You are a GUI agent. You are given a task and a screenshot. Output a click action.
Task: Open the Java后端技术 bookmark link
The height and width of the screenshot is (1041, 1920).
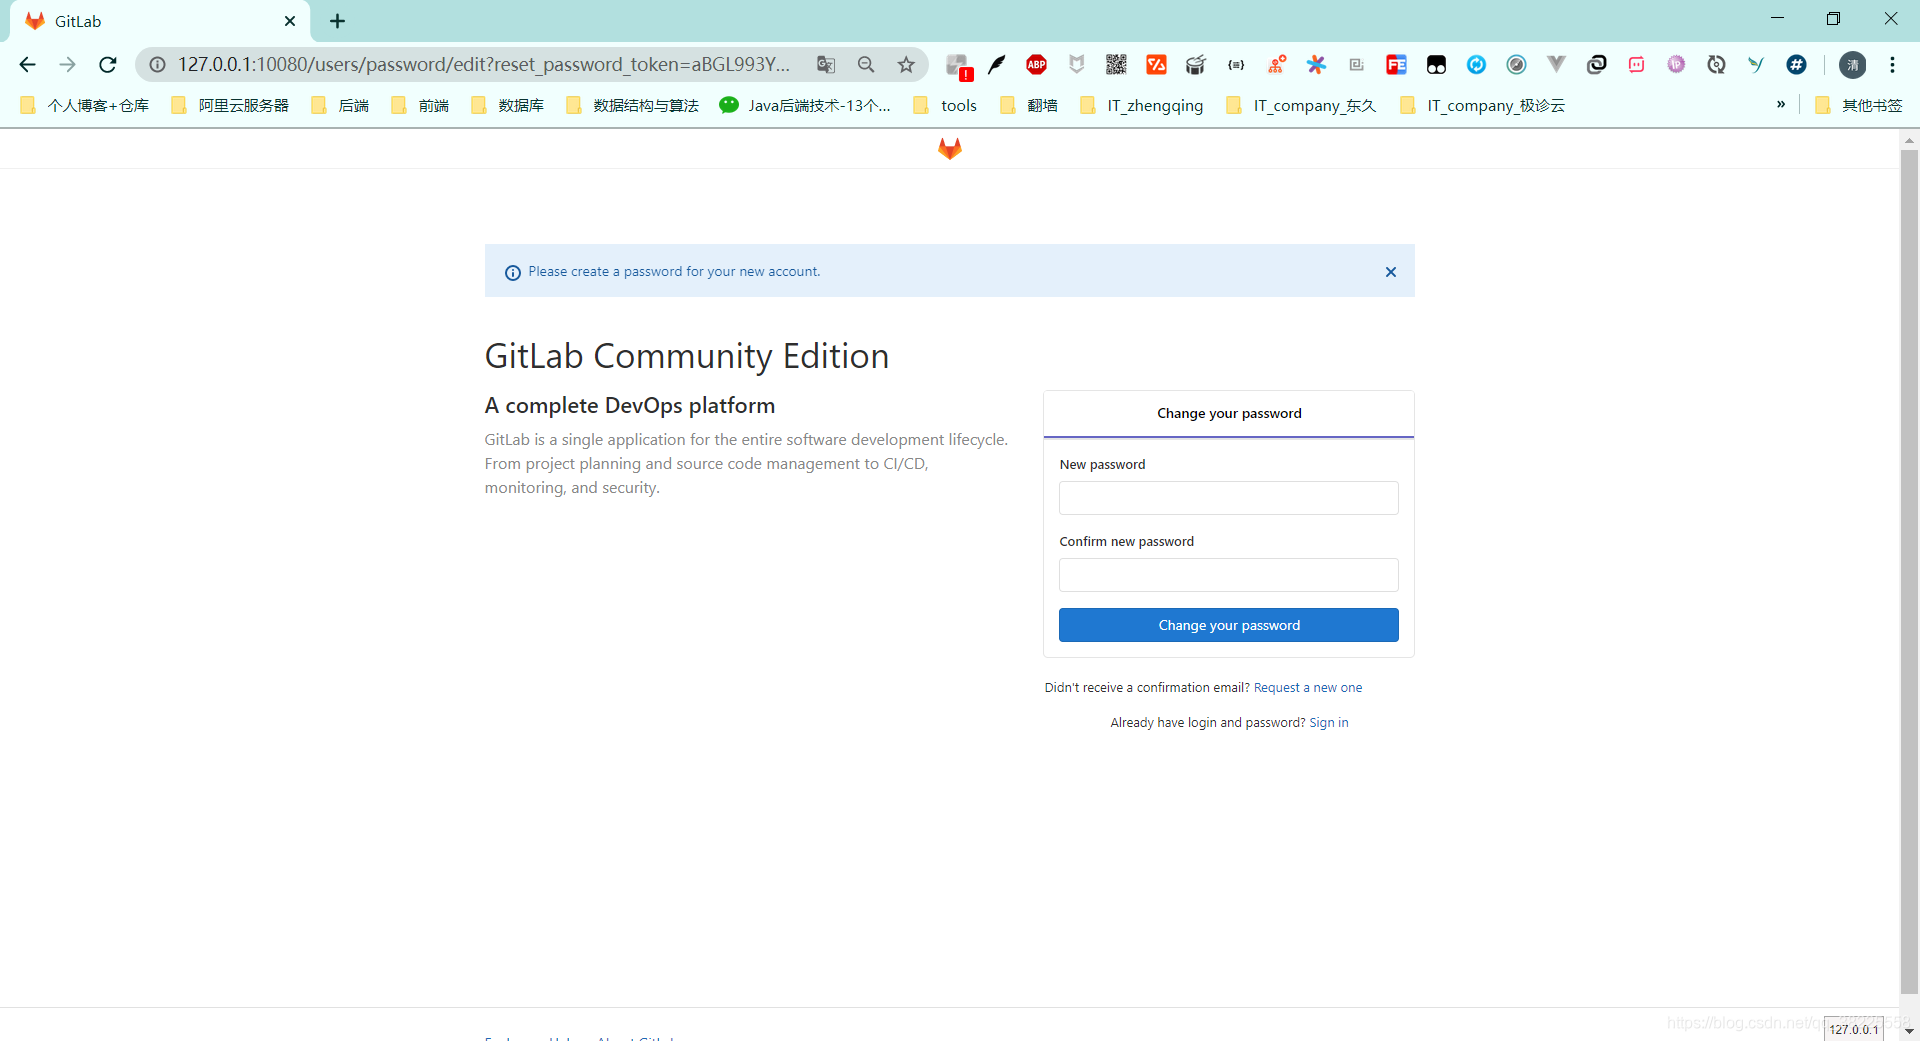[x=805, y=105]
